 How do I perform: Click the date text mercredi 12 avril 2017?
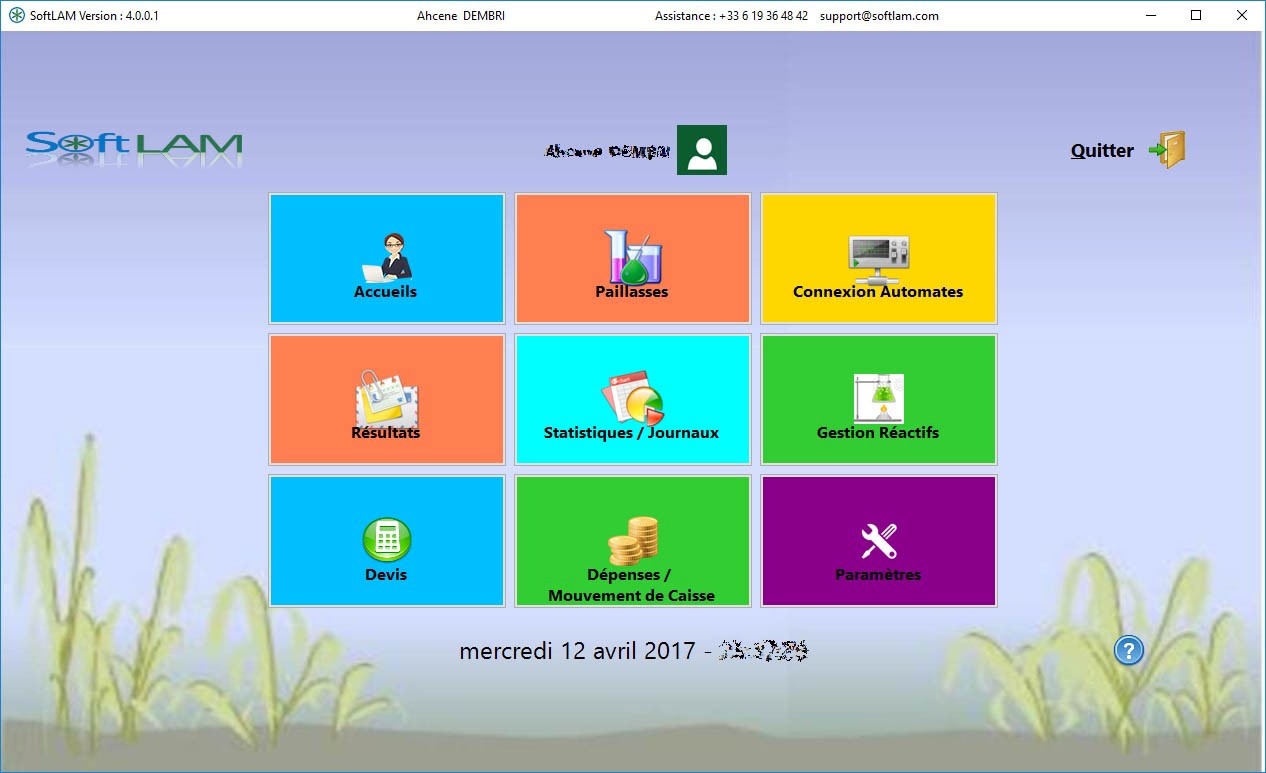point(577,651)
